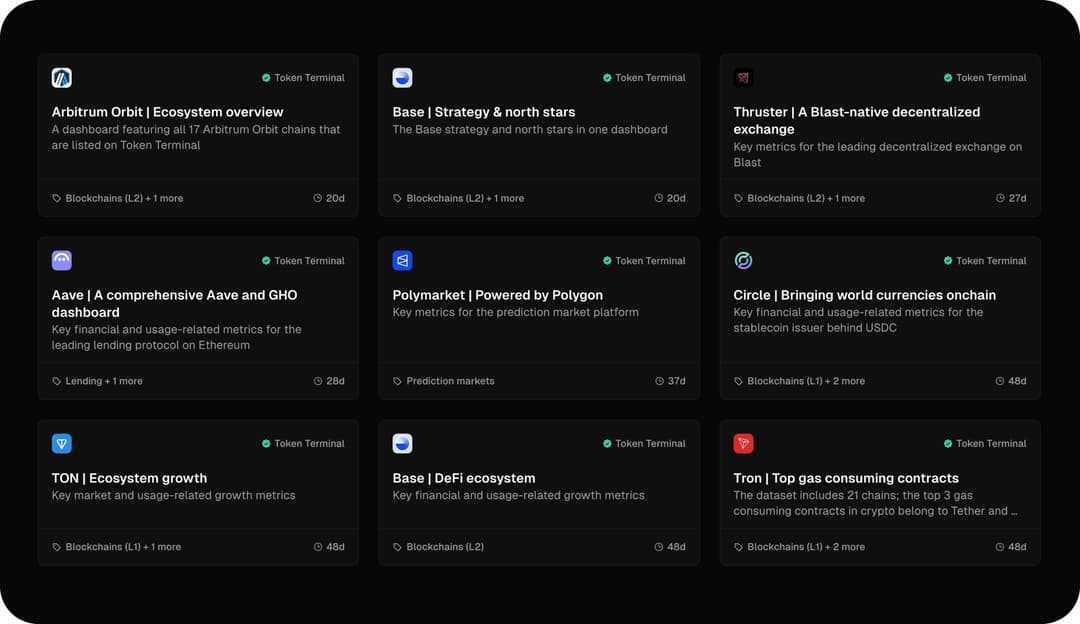Click verified badge on Thruster card
The height and width of the screenshot is (624, 1080).
pyautogui.click(x=948, y=78)
